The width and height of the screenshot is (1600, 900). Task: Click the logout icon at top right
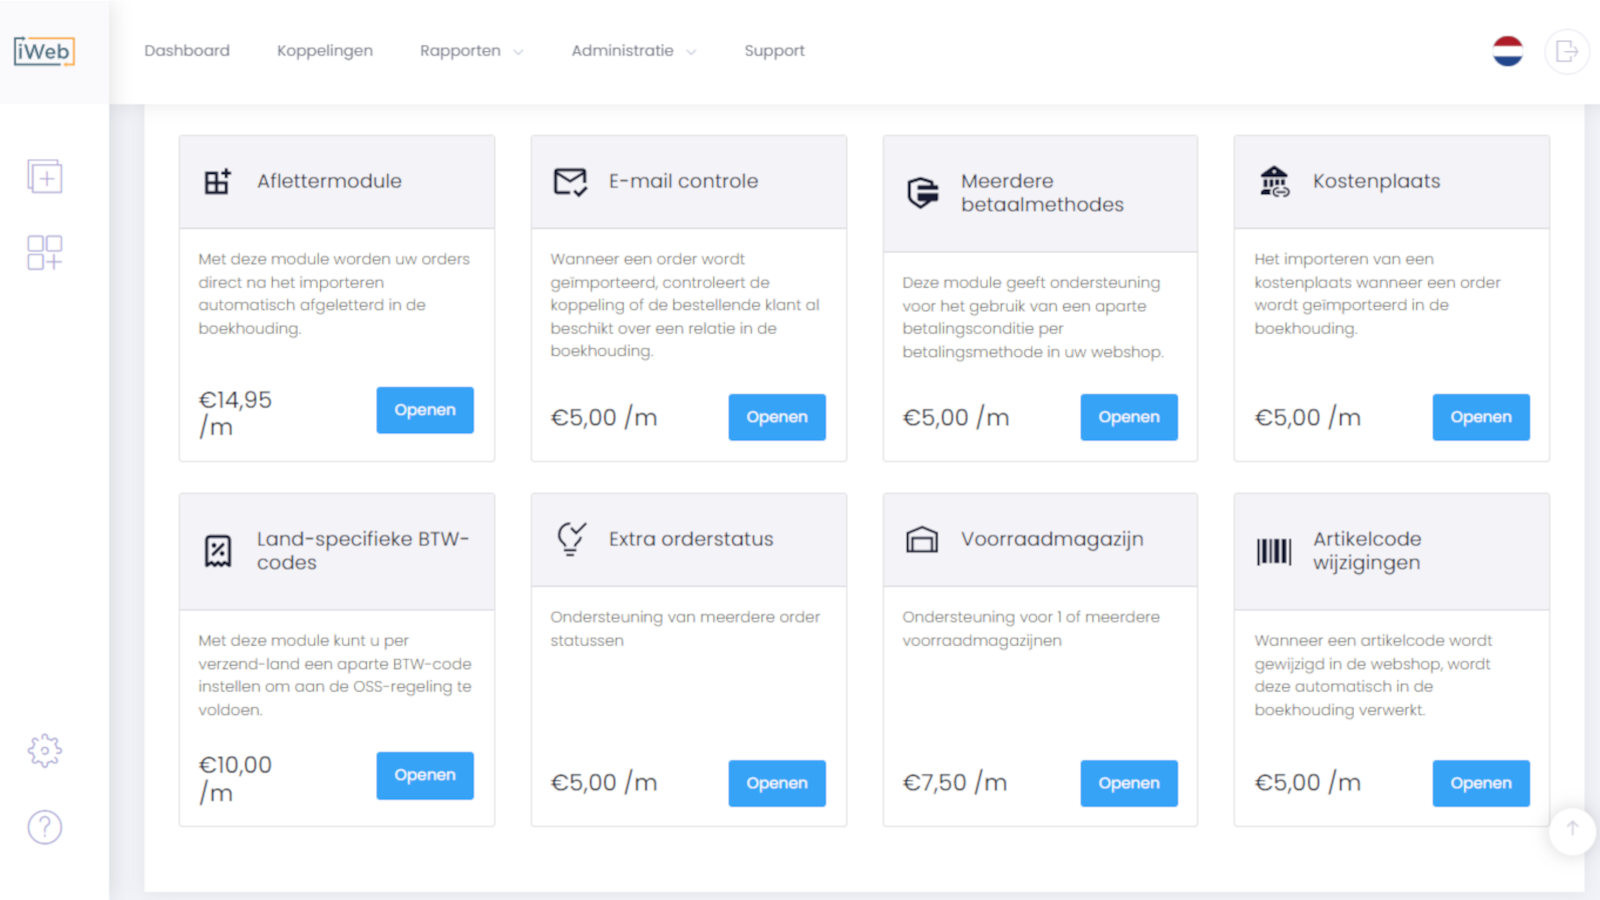pyautogui.click(x=1567, y=51)
